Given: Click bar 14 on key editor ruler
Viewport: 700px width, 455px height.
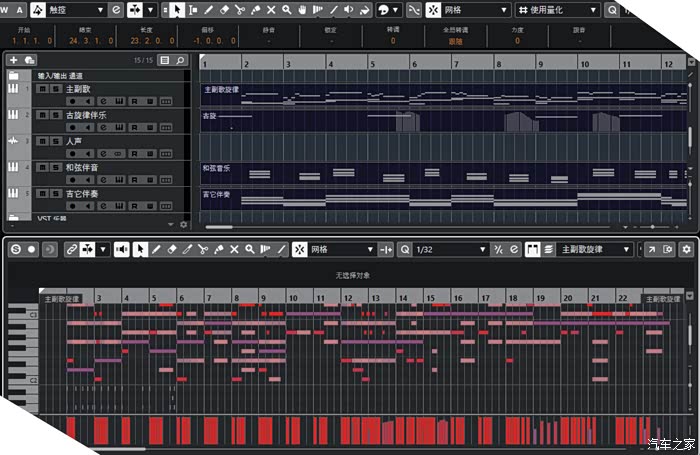Looking at the screenshot, I should coord(402,298).
